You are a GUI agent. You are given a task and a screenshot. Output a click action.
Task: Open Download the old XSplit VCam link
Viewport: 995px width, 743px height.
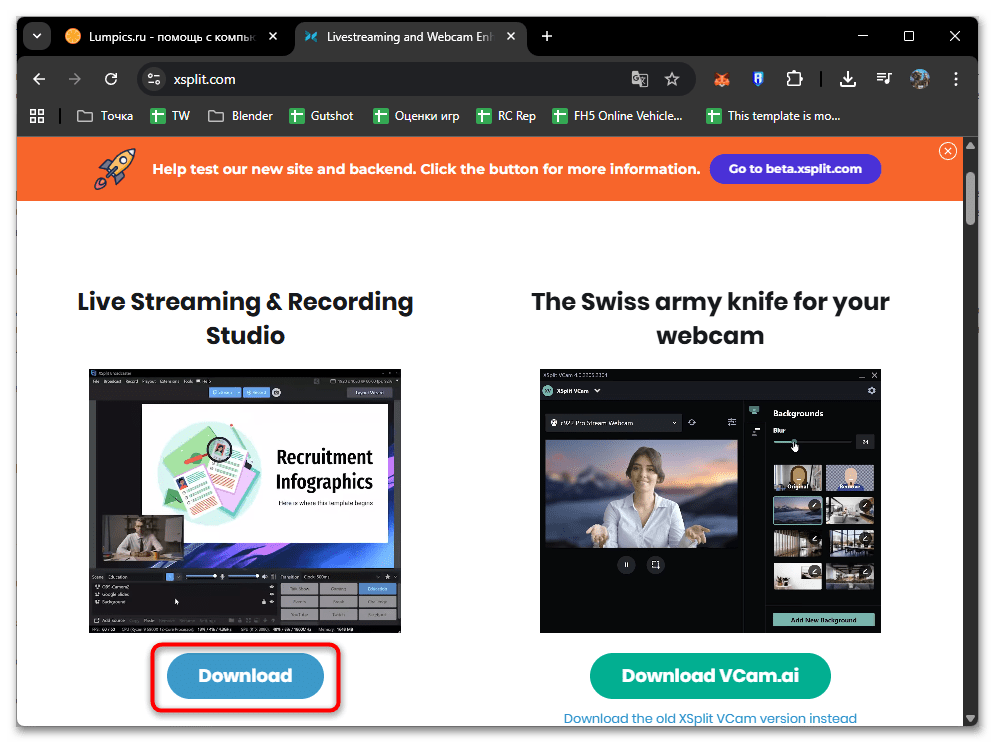(x=710, y=718)
